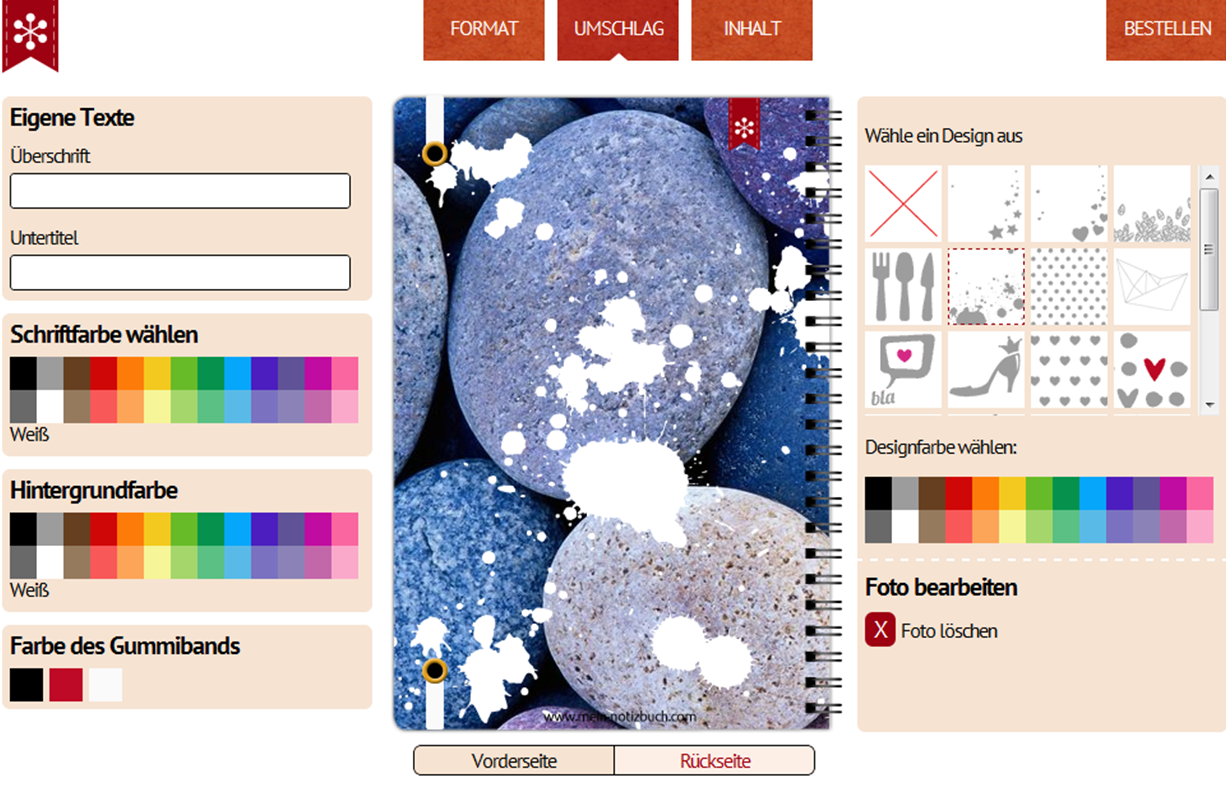Click the Überschrift text field

(x=180, y=191)
